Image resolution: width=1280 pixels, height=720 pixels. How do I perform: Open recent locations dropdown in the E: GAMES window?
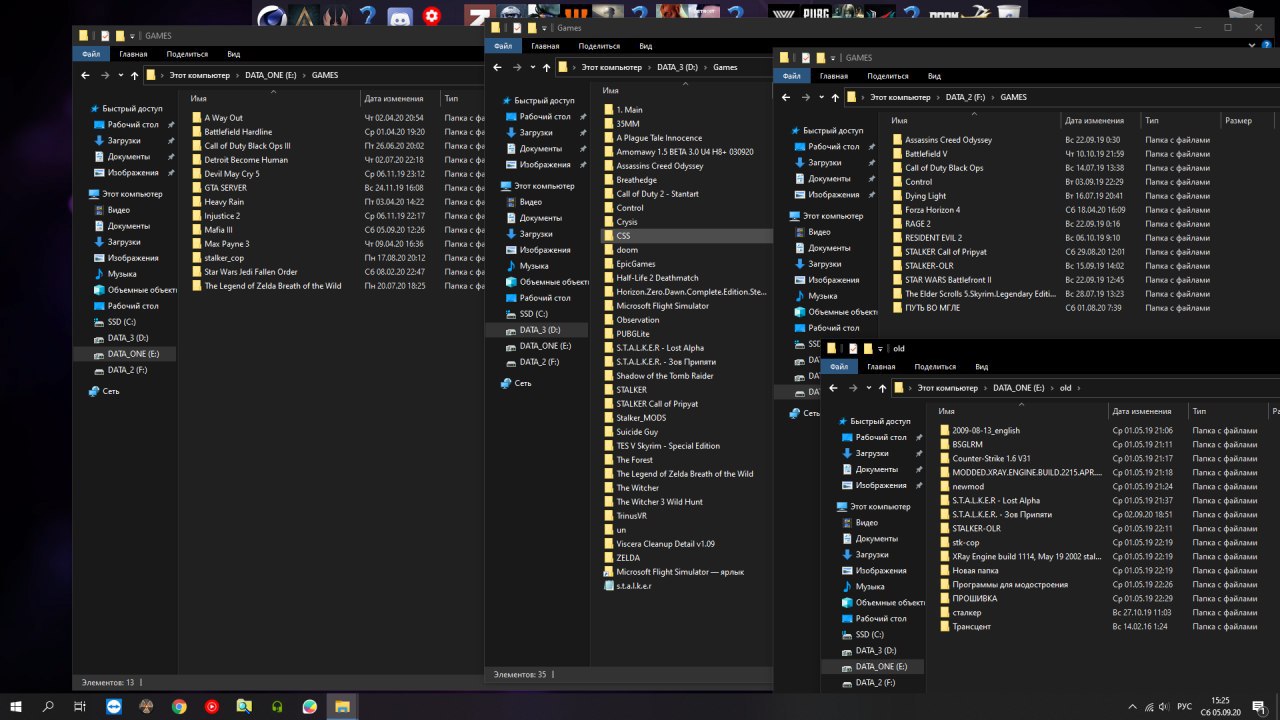click(x=121, y=75)
